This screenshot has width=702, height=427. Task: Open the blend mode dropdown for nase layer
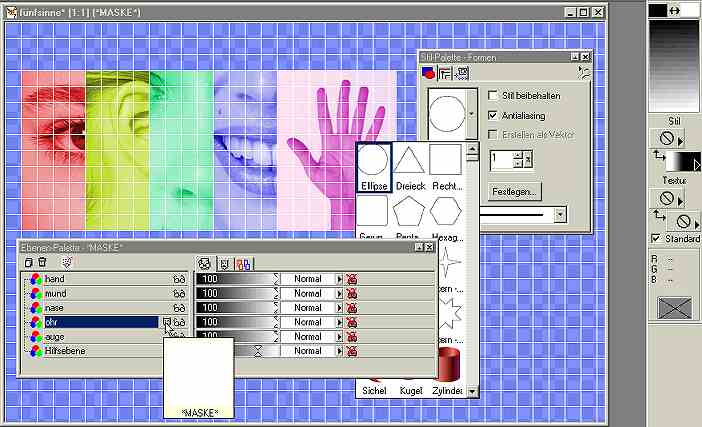pyautogui.click(x=339, y=309)
